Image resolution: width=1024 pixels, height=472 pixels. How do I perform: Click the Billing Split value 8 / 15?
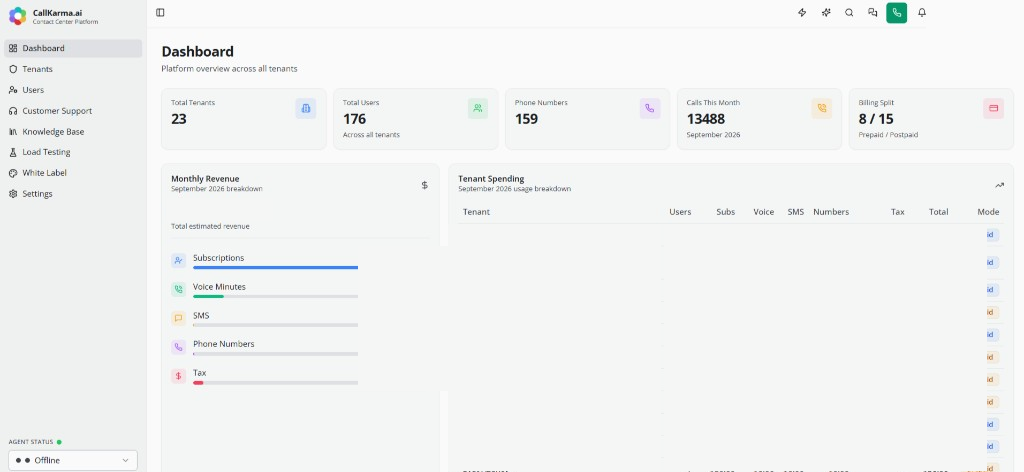click(x=876, y=119)
